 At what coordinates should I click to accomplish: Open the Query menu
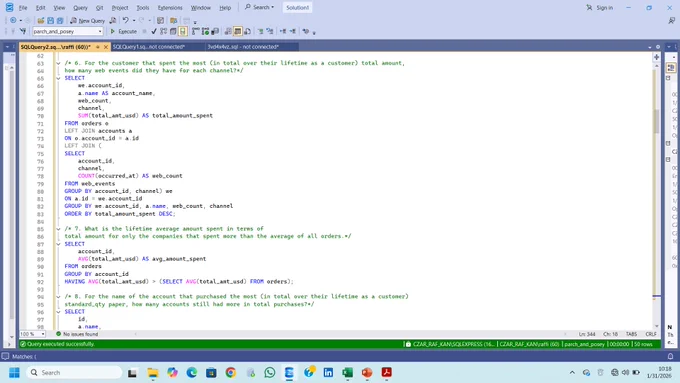pos(80,8)
